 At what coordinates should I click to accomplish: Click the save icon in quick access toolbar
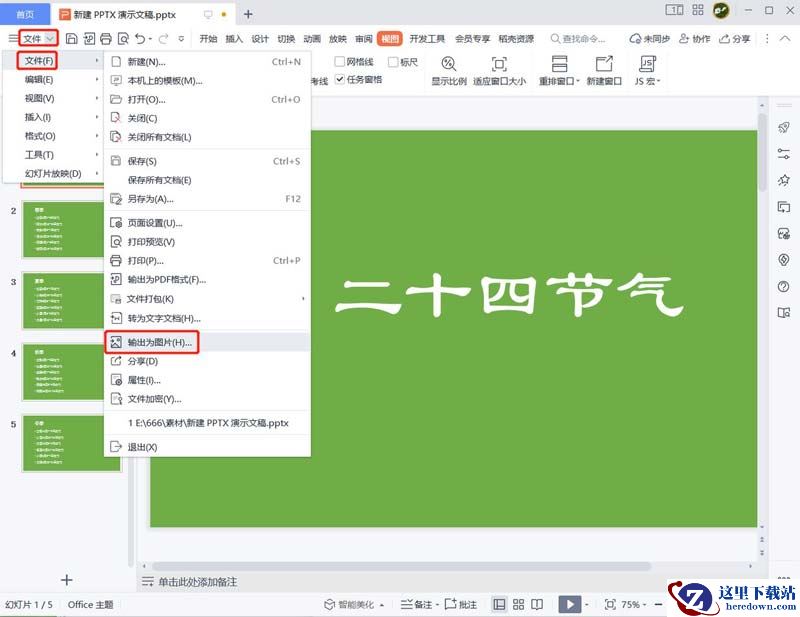pos(71,39)
